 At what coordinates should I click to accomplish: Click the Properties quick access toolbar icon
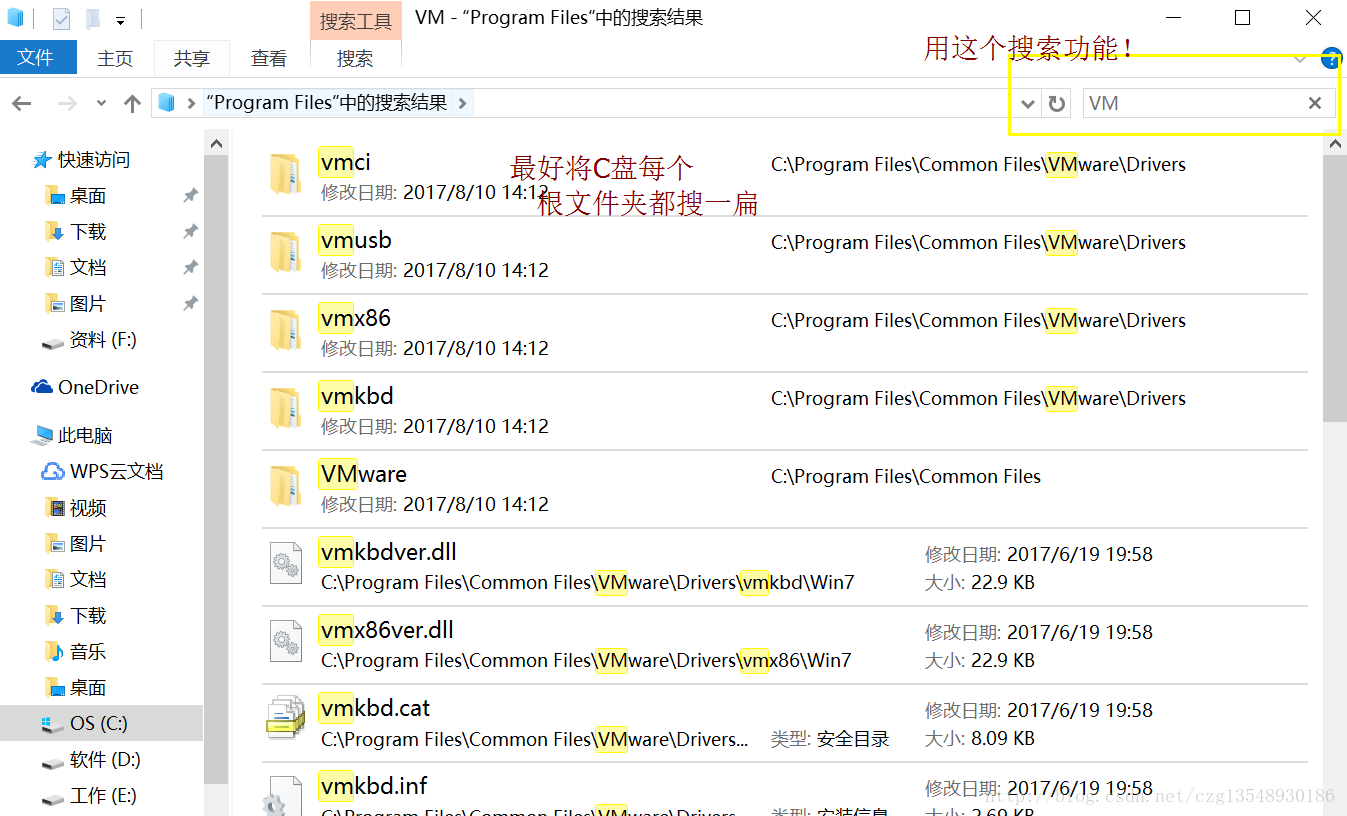coord(62,19)
